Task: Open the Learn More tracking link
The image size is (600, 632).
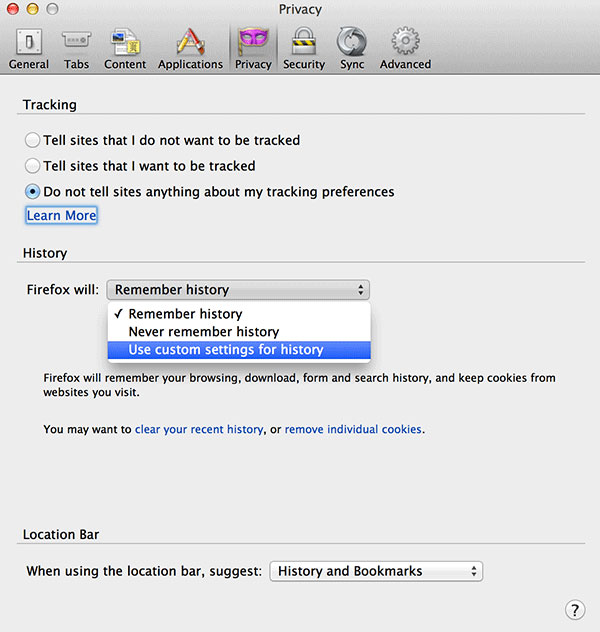Action: click(x=61, y=216)
